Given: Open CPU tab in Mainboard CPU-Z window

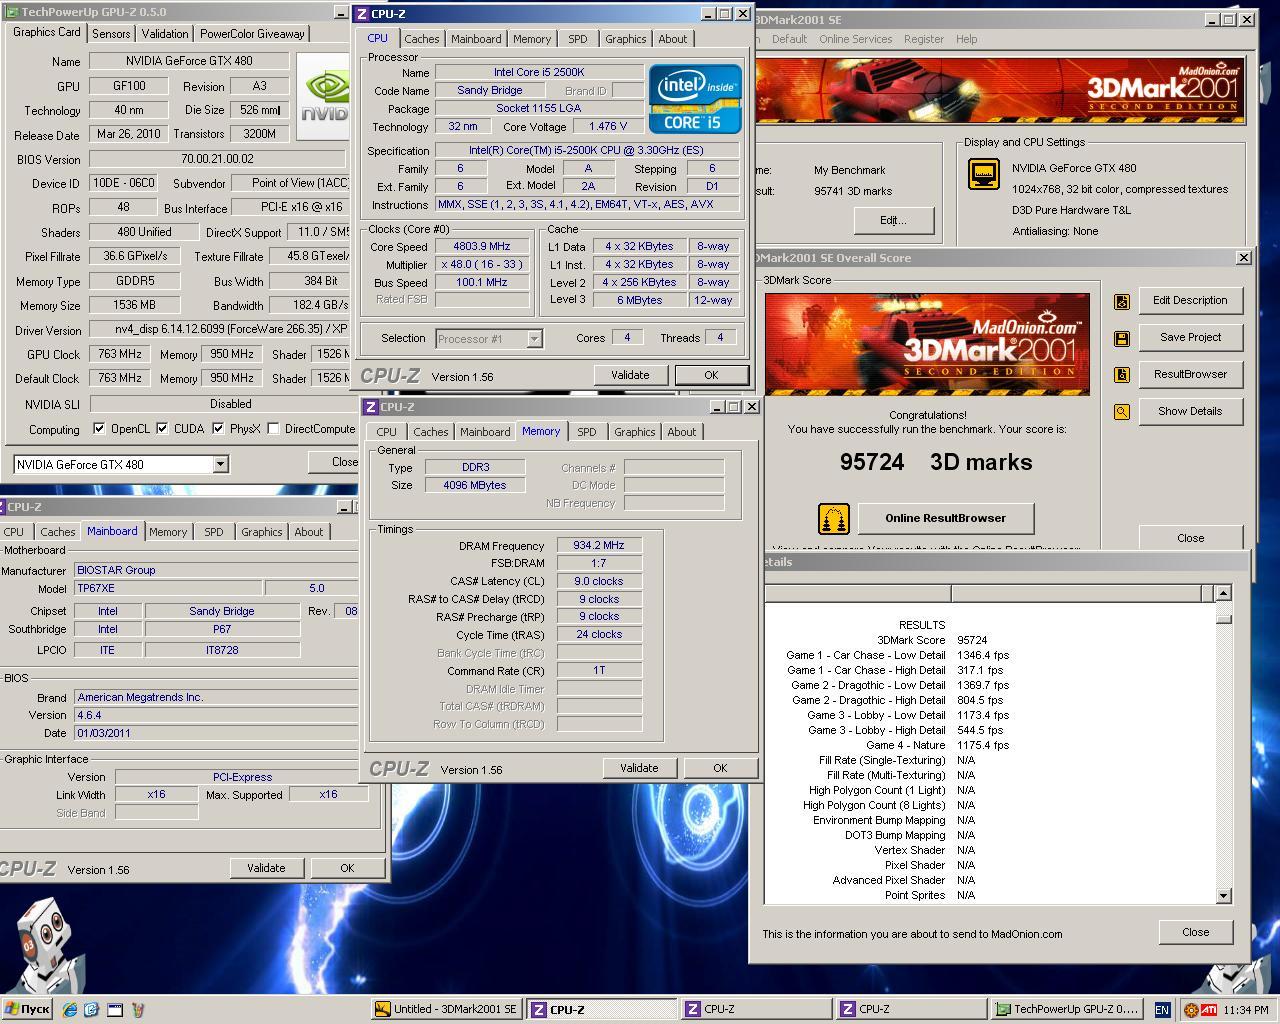Looking at the screenshot, I should [x=14, y=532].
